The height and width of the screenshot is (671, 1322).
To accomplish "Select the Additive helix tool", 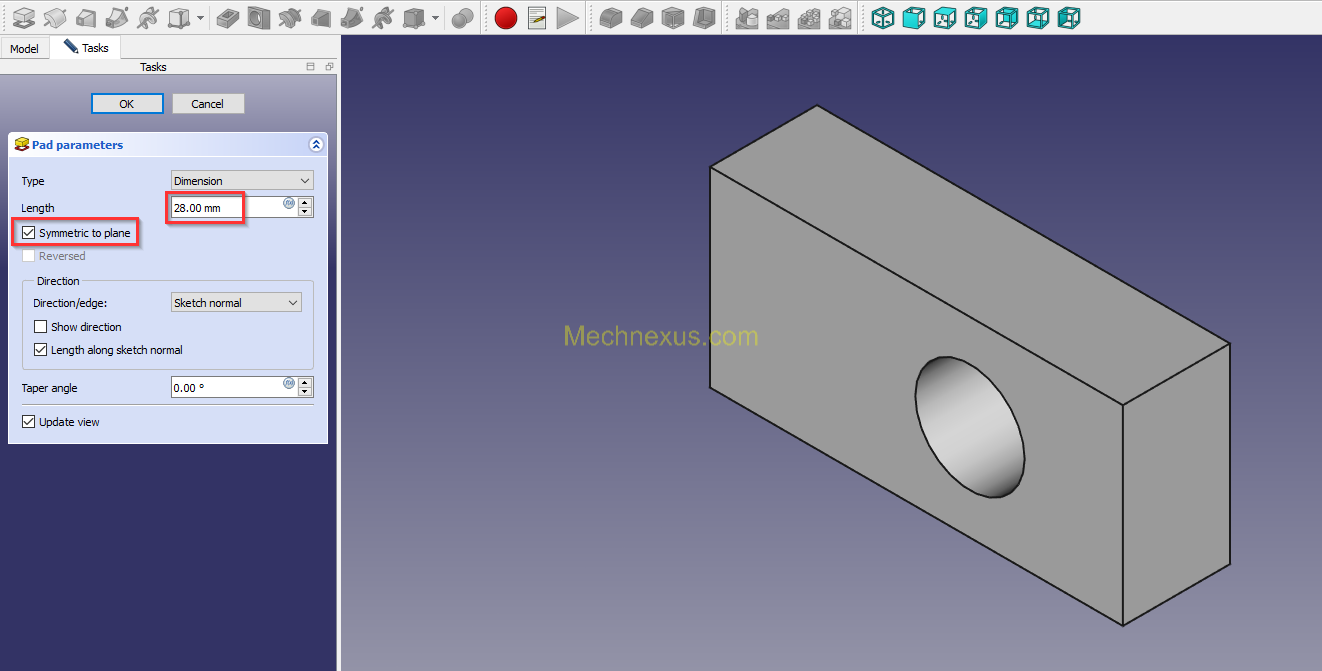I will click(x=148, y=17).
